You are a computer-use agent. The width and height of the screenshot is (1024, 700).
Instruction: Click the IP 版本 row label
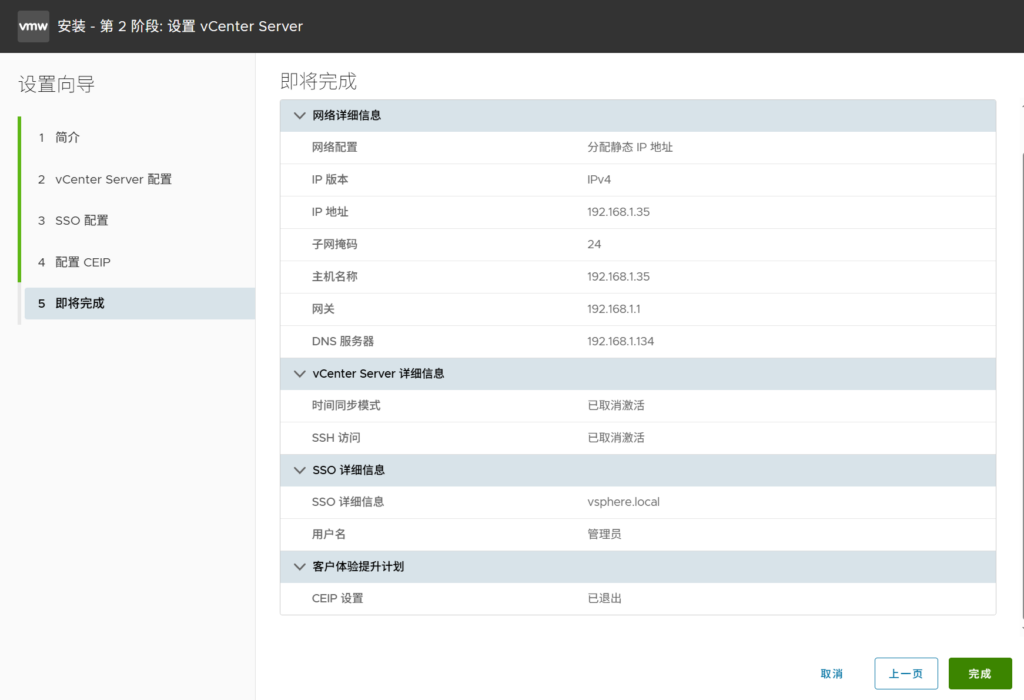point(330,180)
